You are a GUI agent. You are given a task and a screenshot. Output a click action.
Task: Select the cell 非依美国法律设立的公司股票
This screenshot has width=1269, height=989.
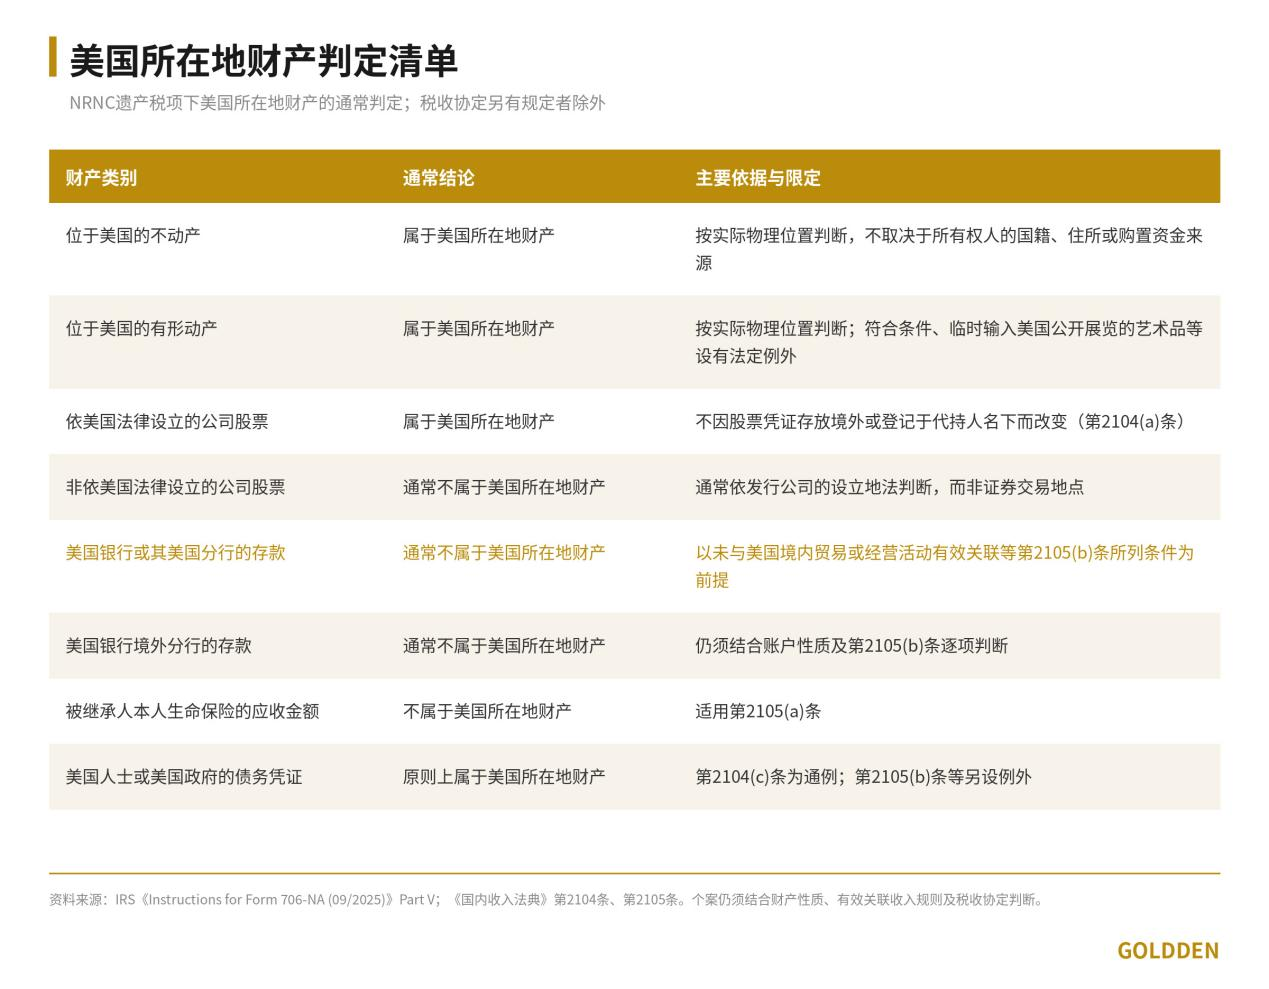click(175, 487)
